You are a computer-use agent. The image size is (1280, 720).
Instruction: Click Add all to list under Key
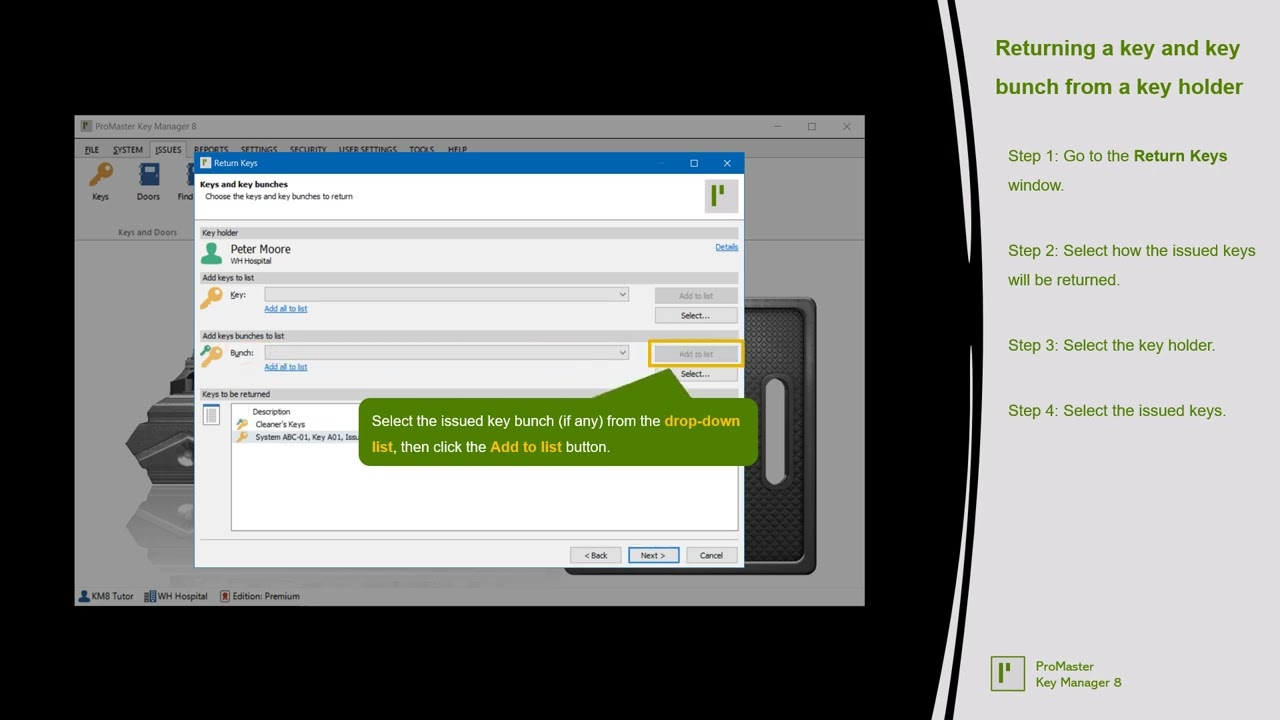[286, 309]
